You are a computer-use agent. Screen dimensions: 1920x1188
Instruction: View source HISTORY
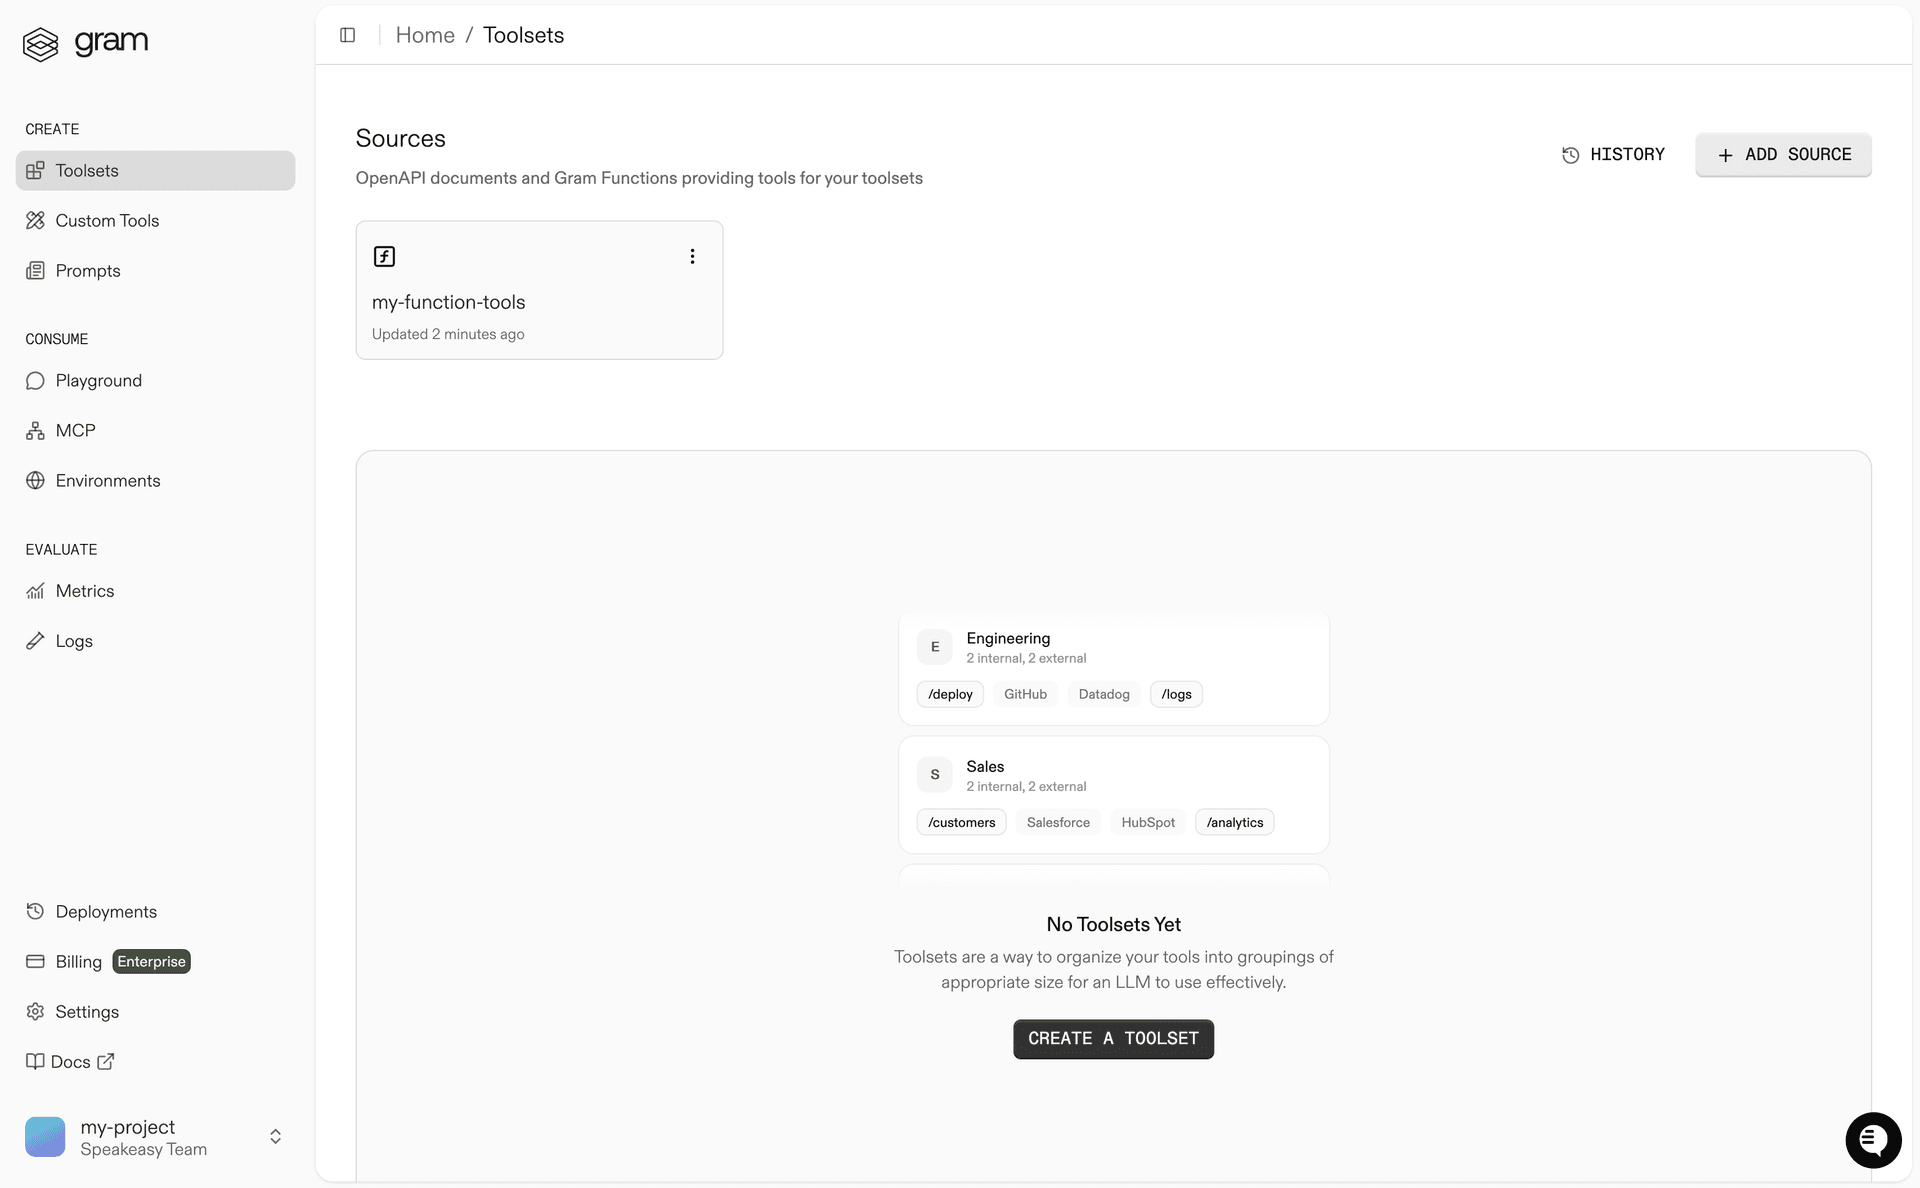[x=1613, y=154]
